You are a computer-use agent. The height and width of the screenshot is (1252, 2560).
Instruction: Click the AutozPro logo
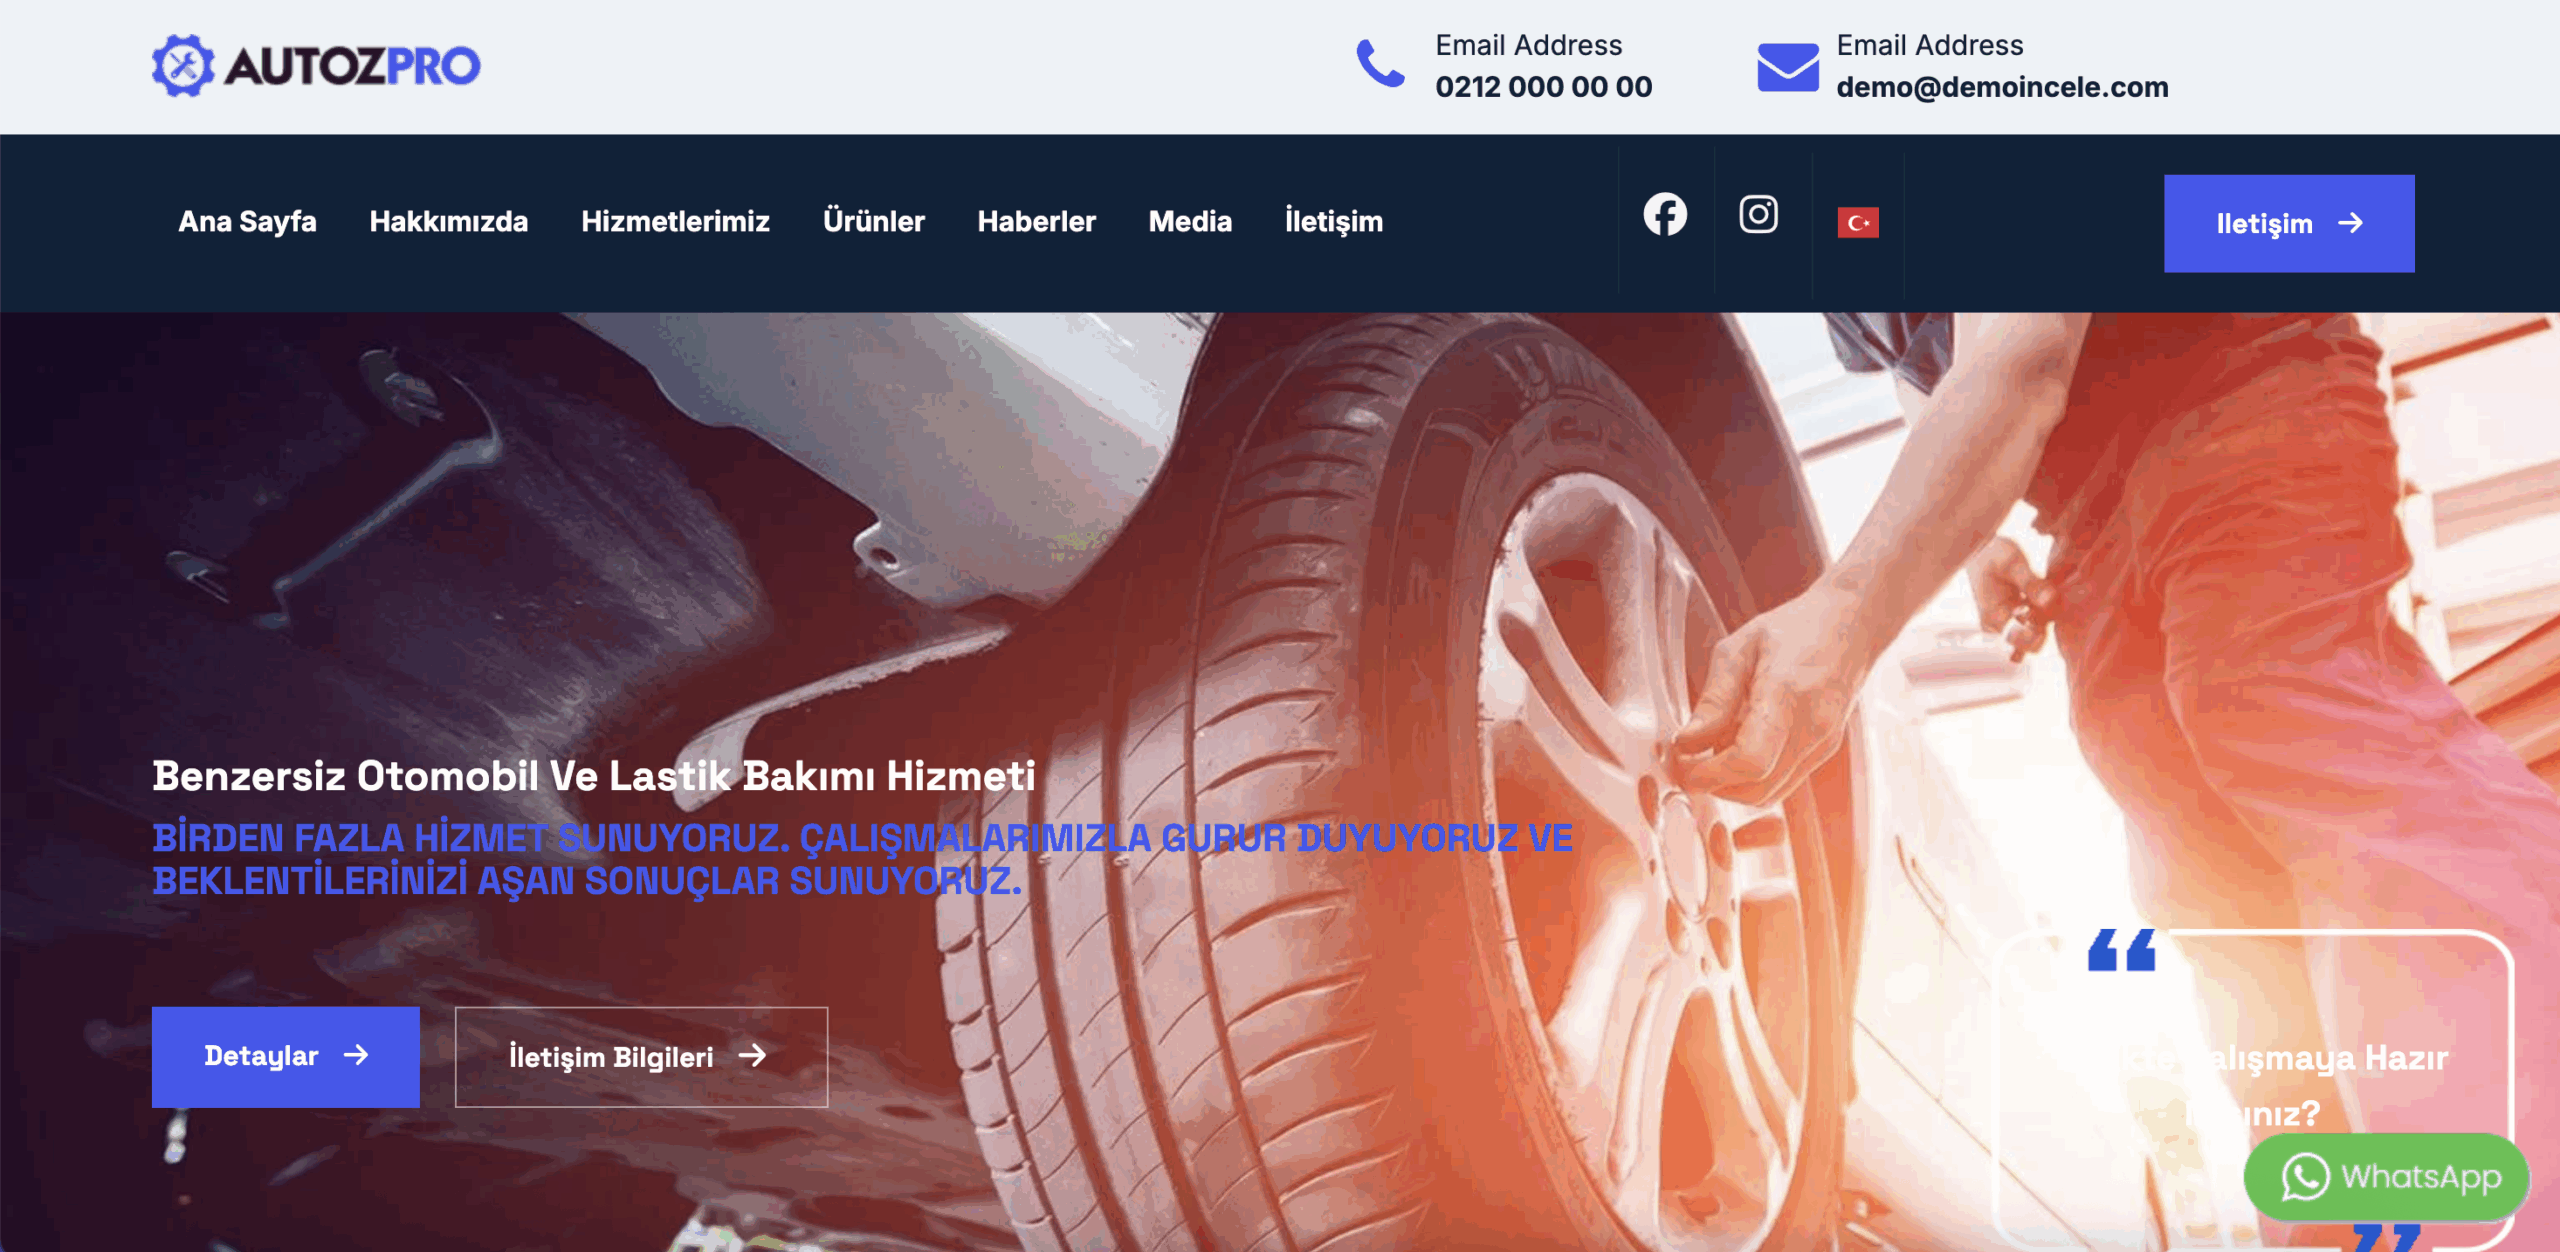316,66
